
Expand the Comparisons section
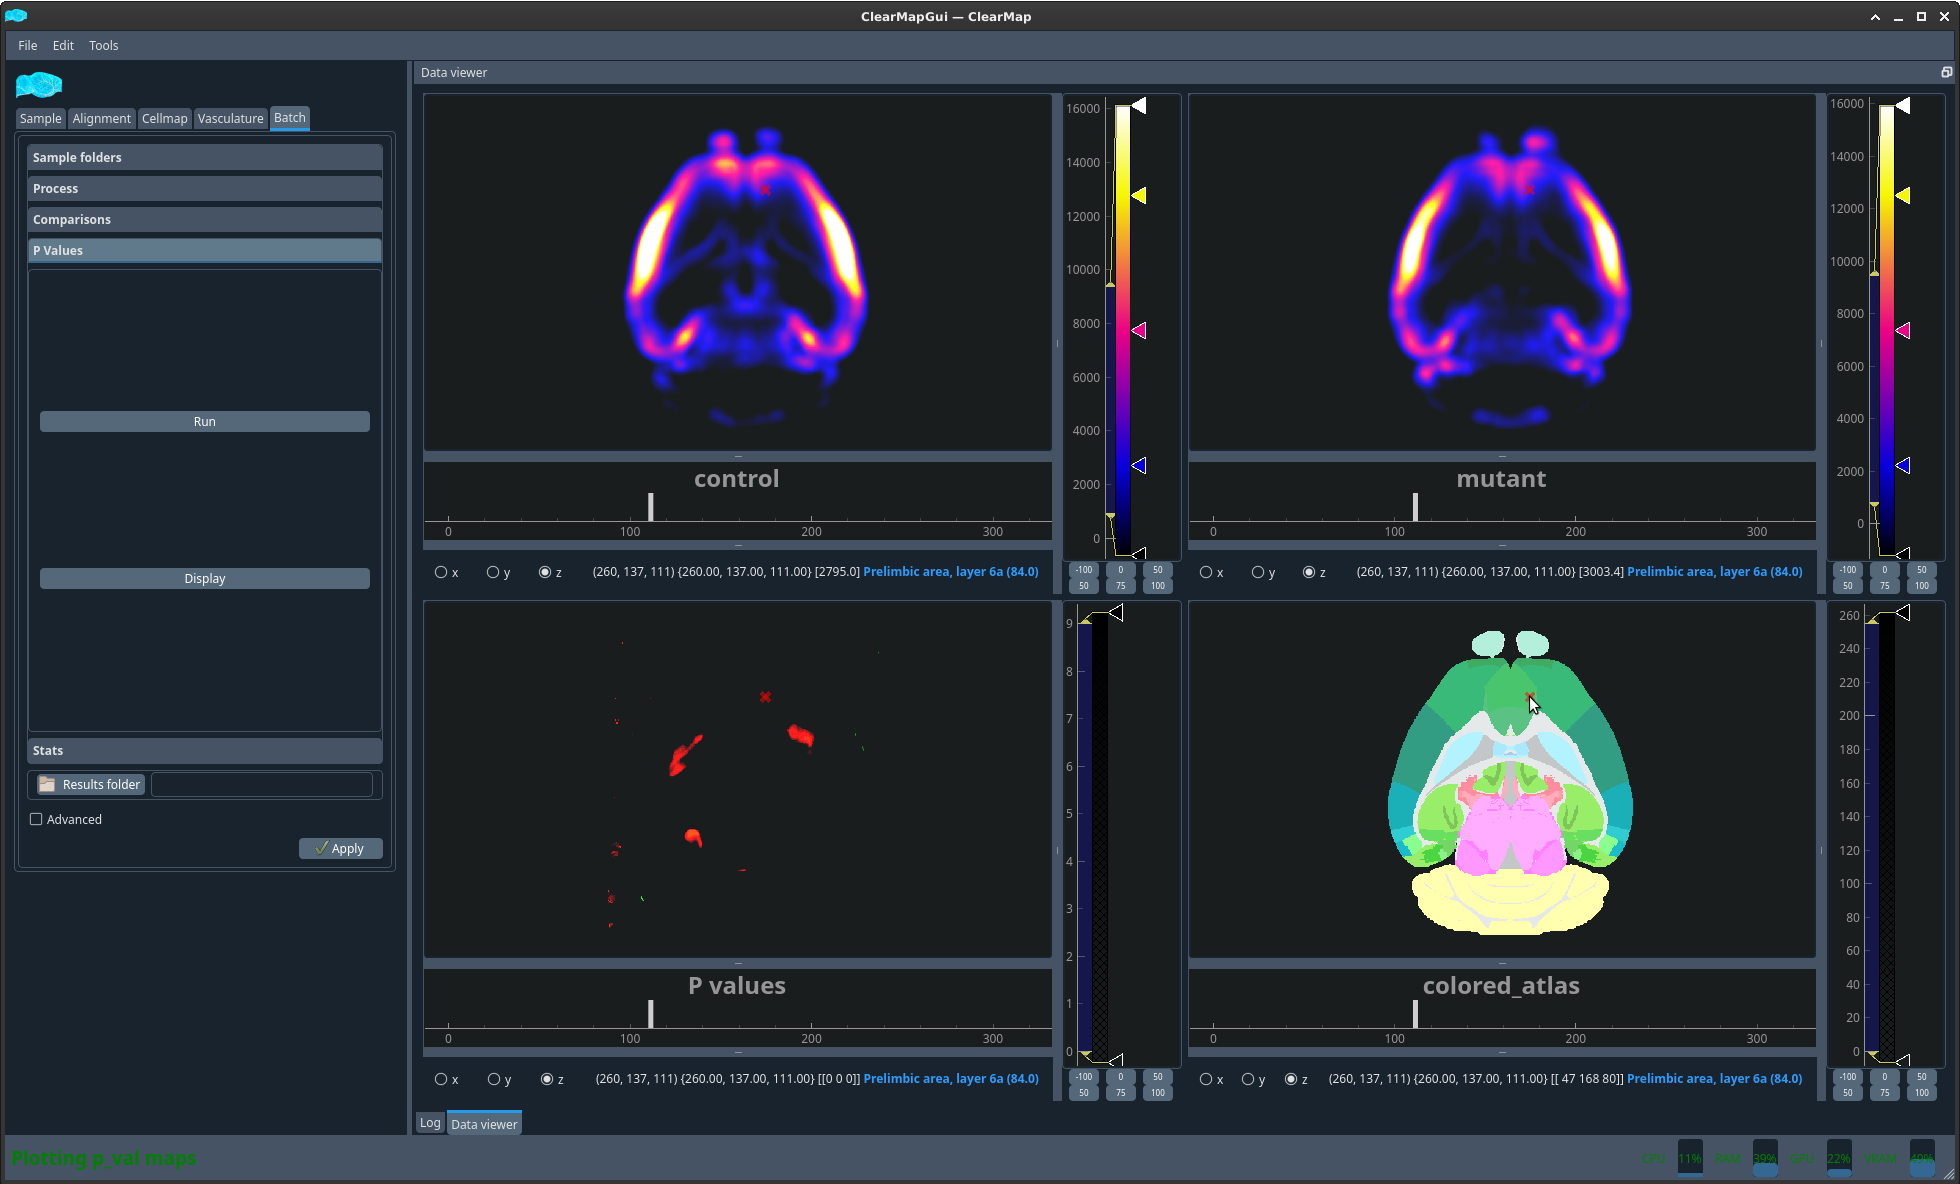(205, 219)
